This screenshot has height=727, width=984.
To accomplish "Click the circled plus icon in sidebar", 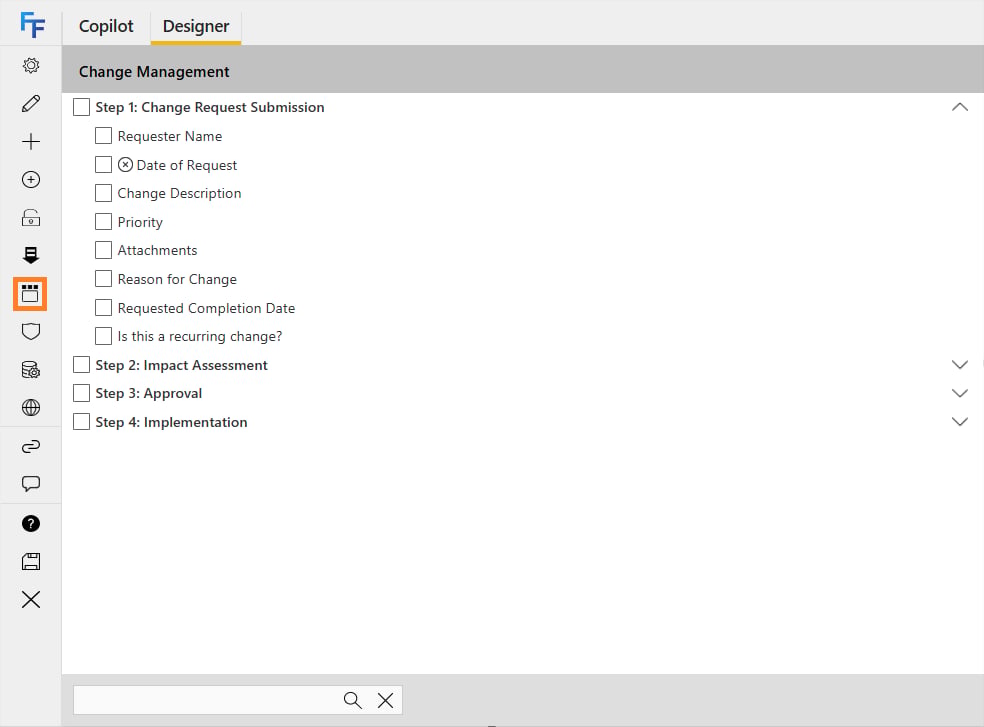I will (31, 180).
